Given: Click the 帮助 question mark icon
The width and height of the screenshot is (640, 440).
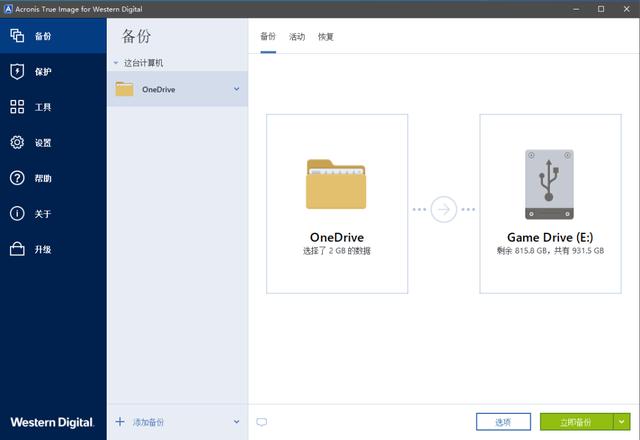Looking at the screenshot, I should 17,178.
